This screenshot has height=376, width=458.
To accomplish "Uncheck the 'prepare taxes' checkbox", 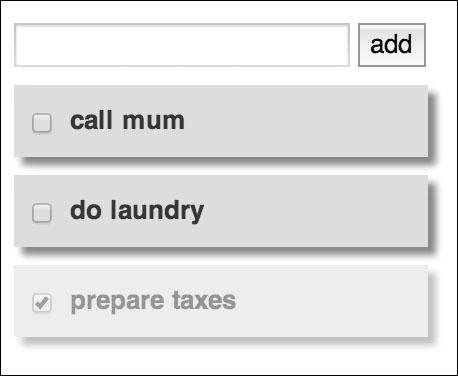I will (42, 303).
